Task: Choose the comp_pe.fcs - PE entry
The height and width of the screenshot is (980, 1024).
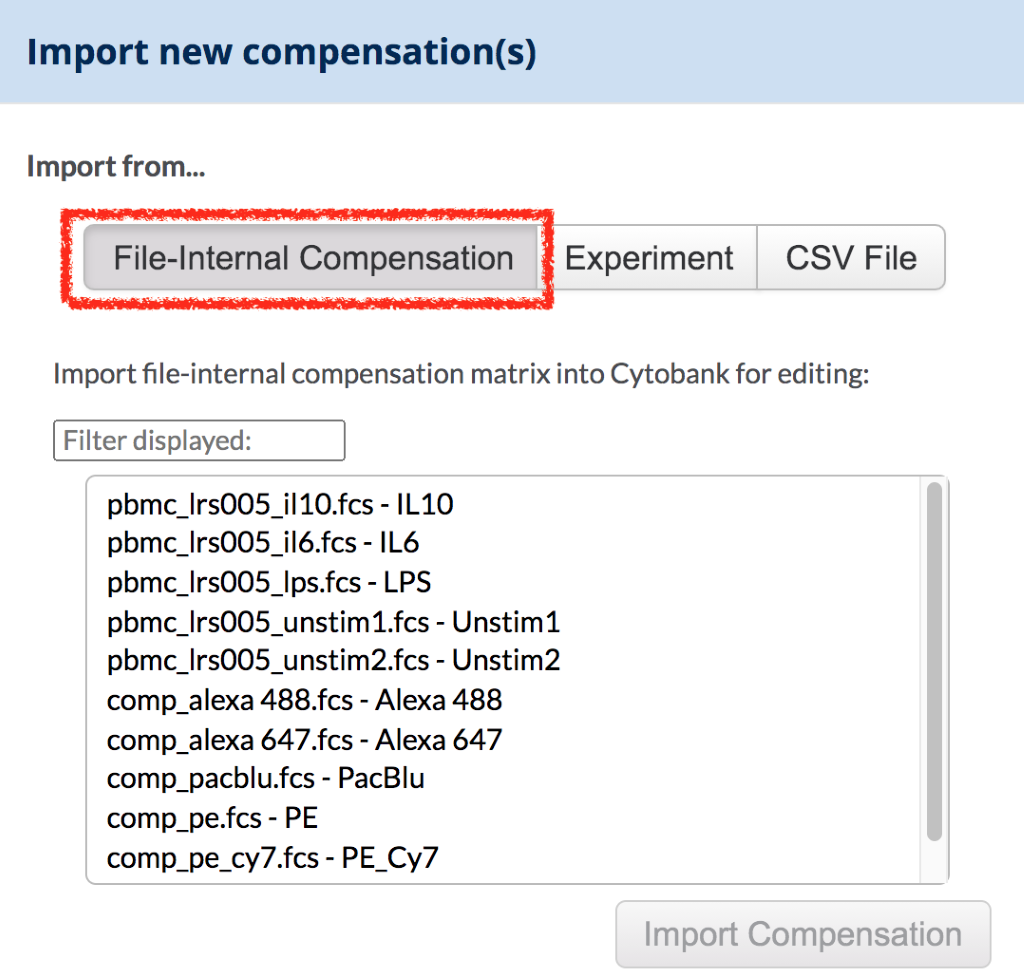Action: click(212, 818)
